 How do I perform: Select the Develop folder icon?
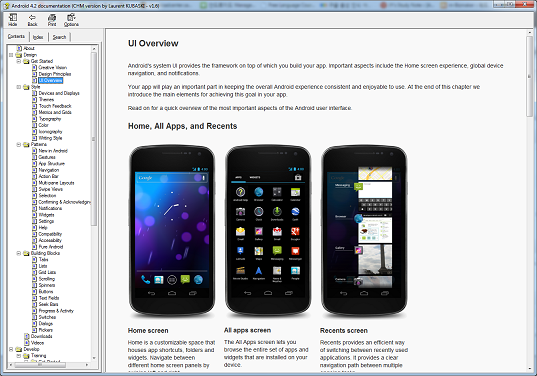pos(18,349)
